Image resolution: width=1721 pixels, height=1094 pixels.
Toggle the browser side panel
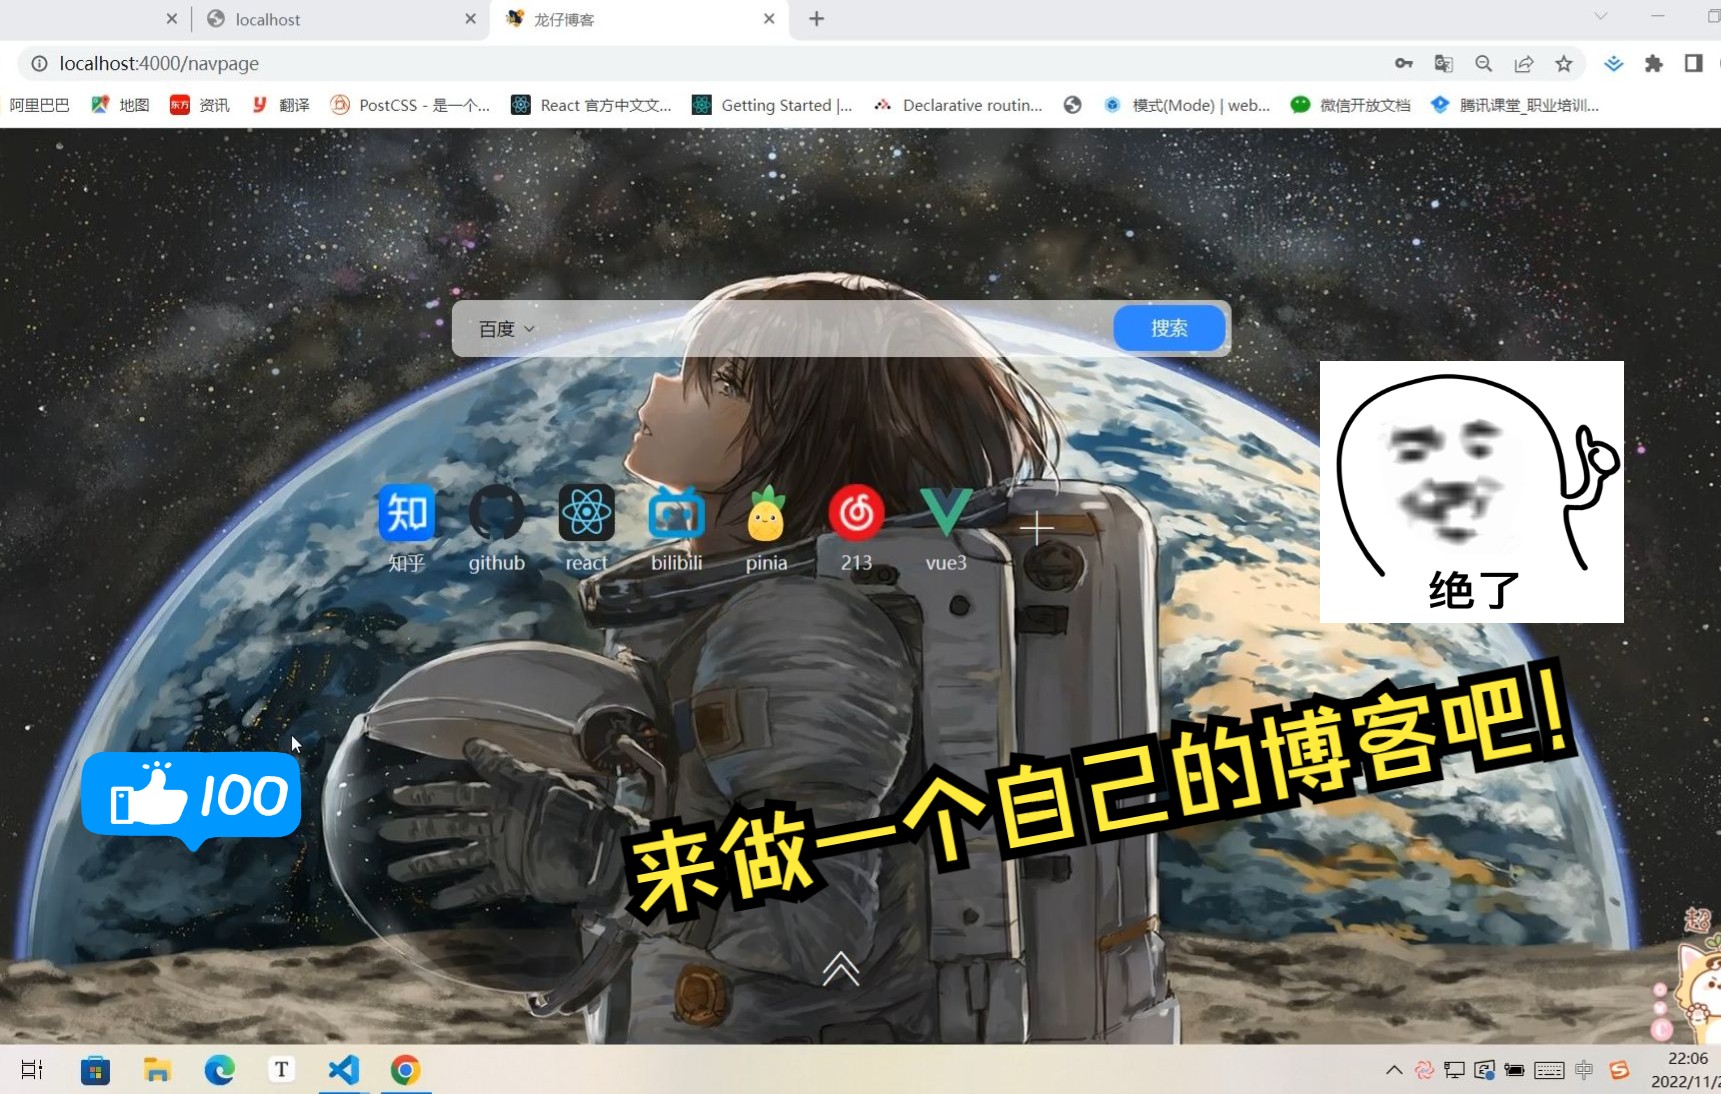pos(1693,64)
